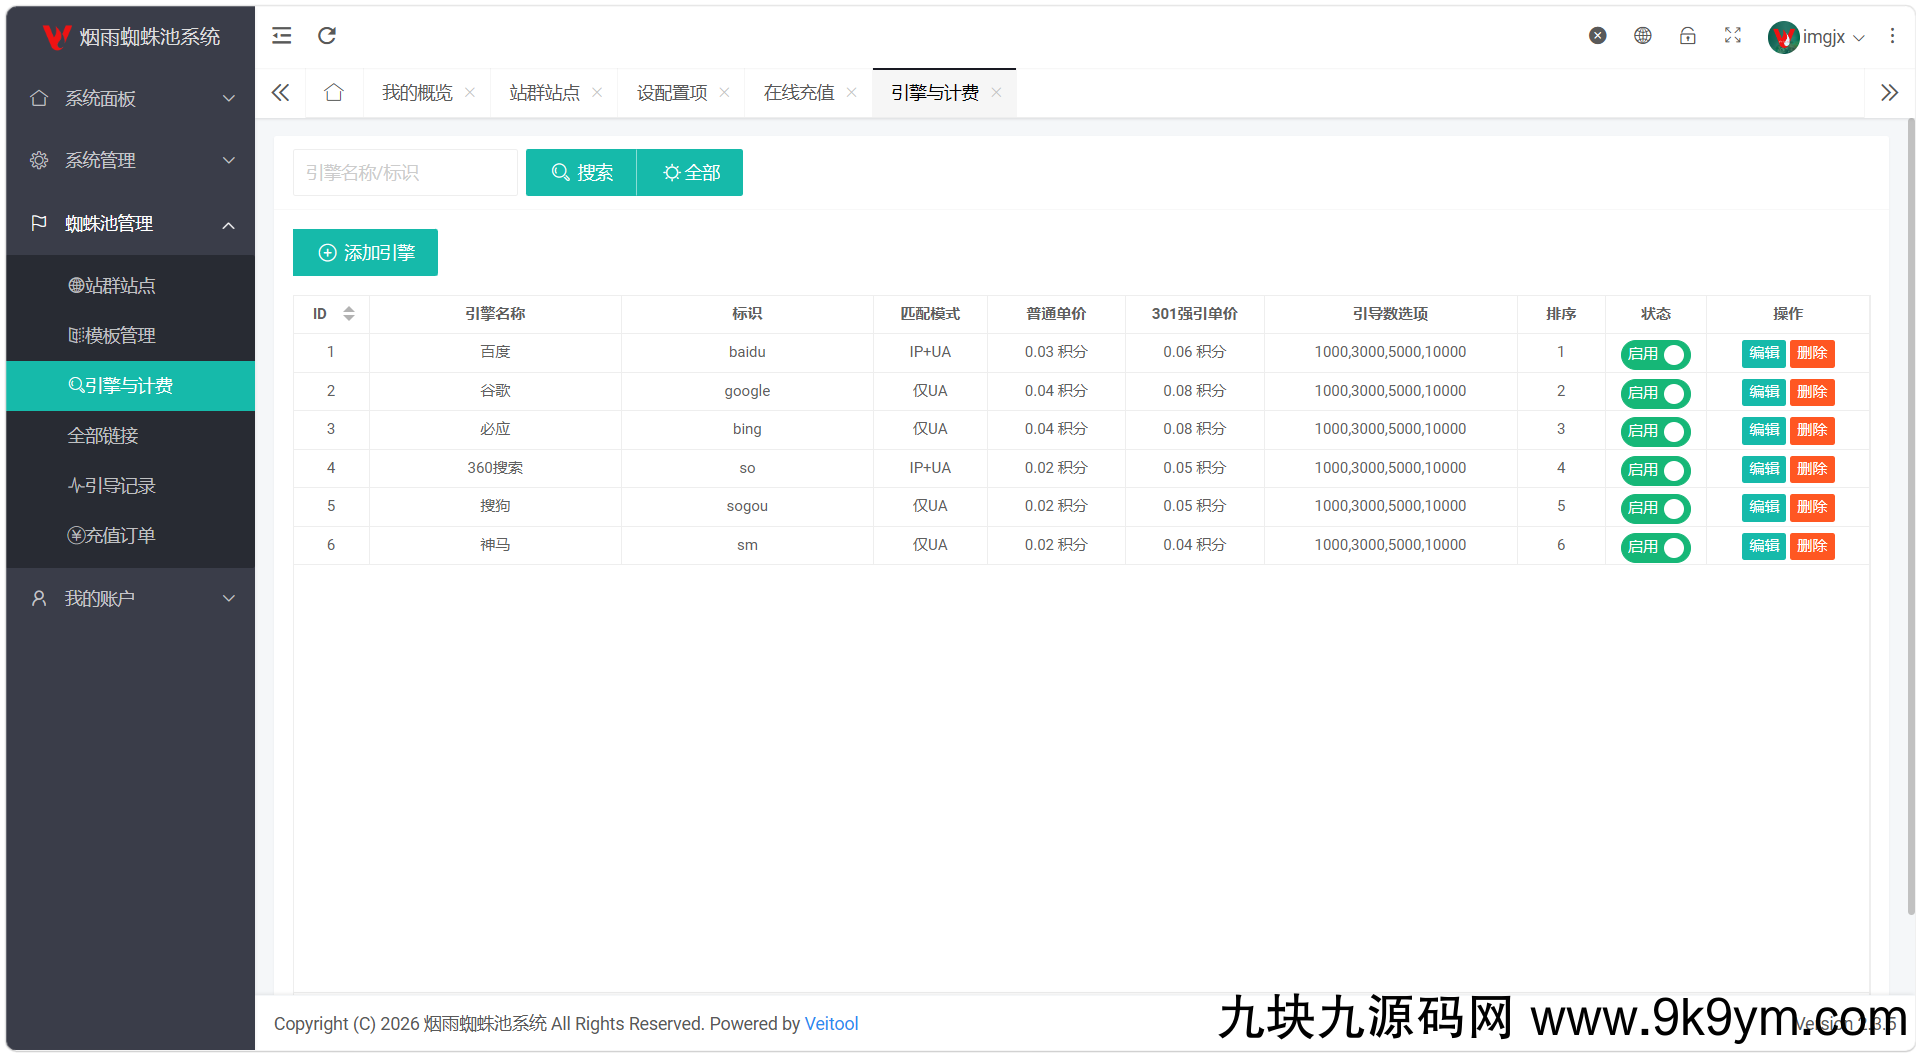Switch to the 我的概览 tab
This screenshot has width=1920, height=1055.
[417, 93]
